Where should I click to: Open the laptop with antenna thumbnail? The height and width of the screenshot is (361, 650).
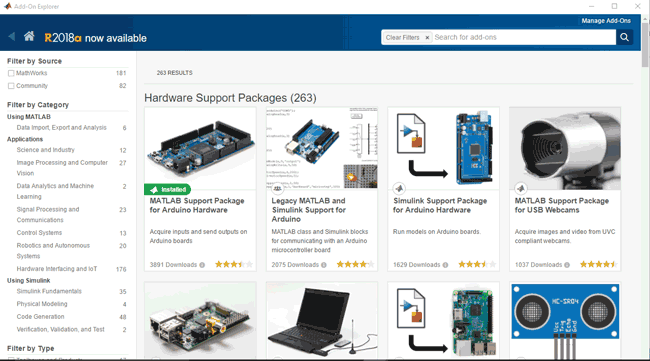point(322,320)
